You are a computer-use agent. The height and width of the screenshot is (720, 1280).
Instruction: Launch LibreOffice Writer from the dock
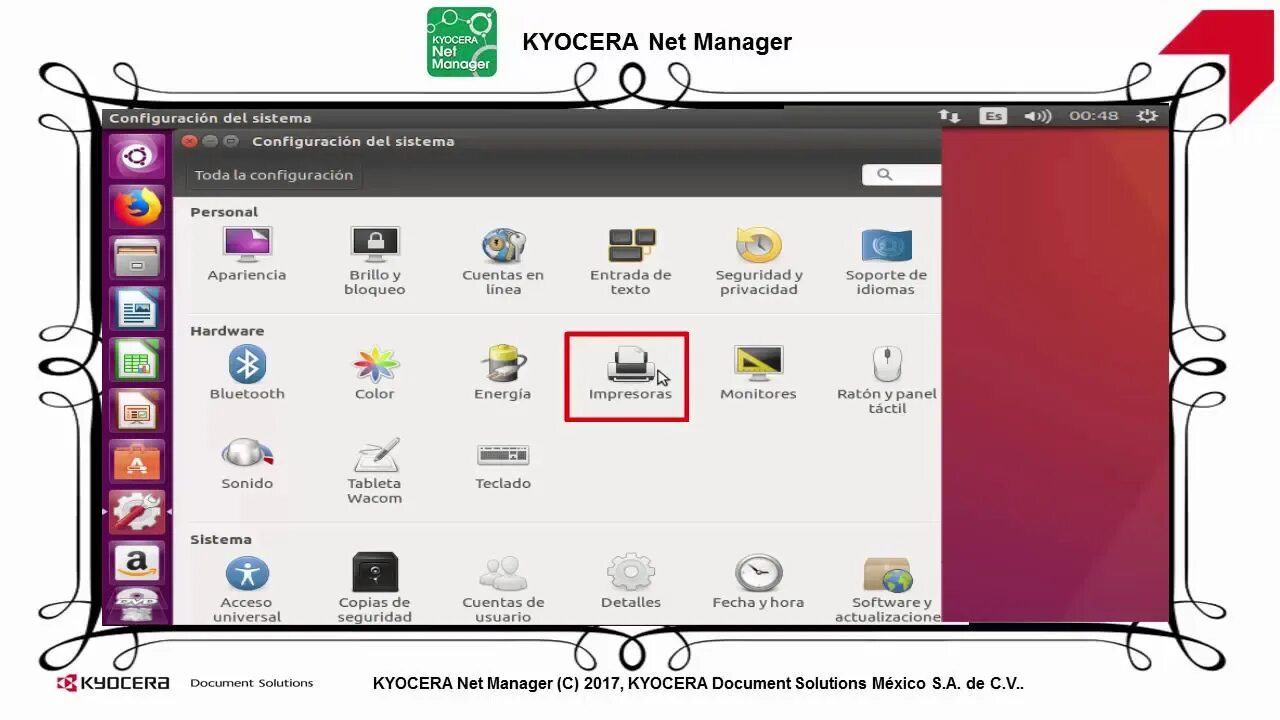(x=137, y=310)
